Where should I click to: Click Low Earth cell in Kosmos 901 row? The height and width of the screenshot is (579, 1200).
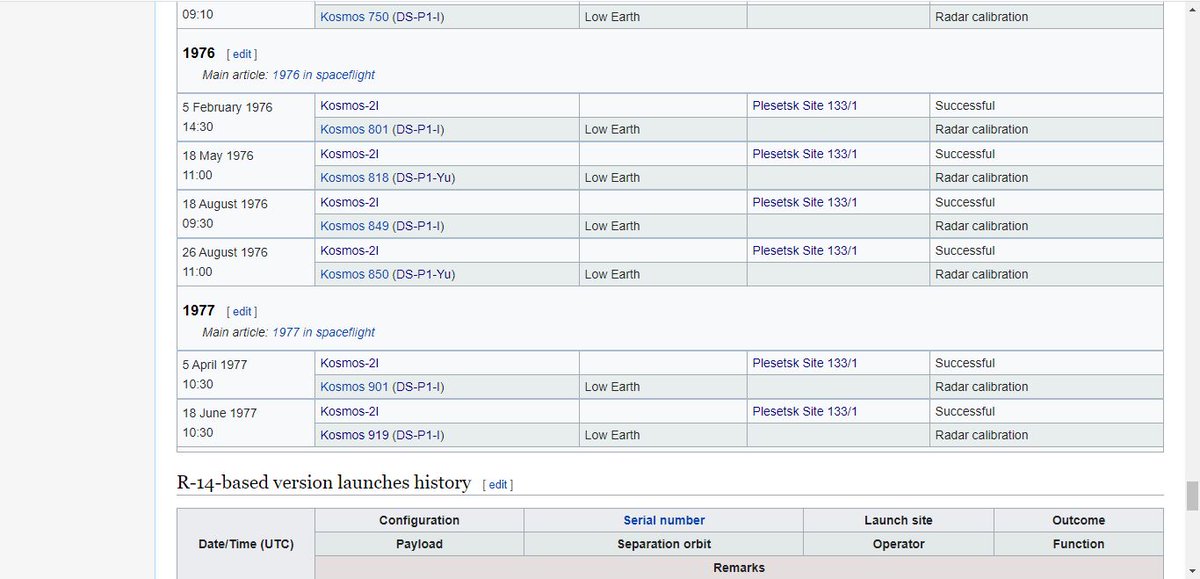663,387
